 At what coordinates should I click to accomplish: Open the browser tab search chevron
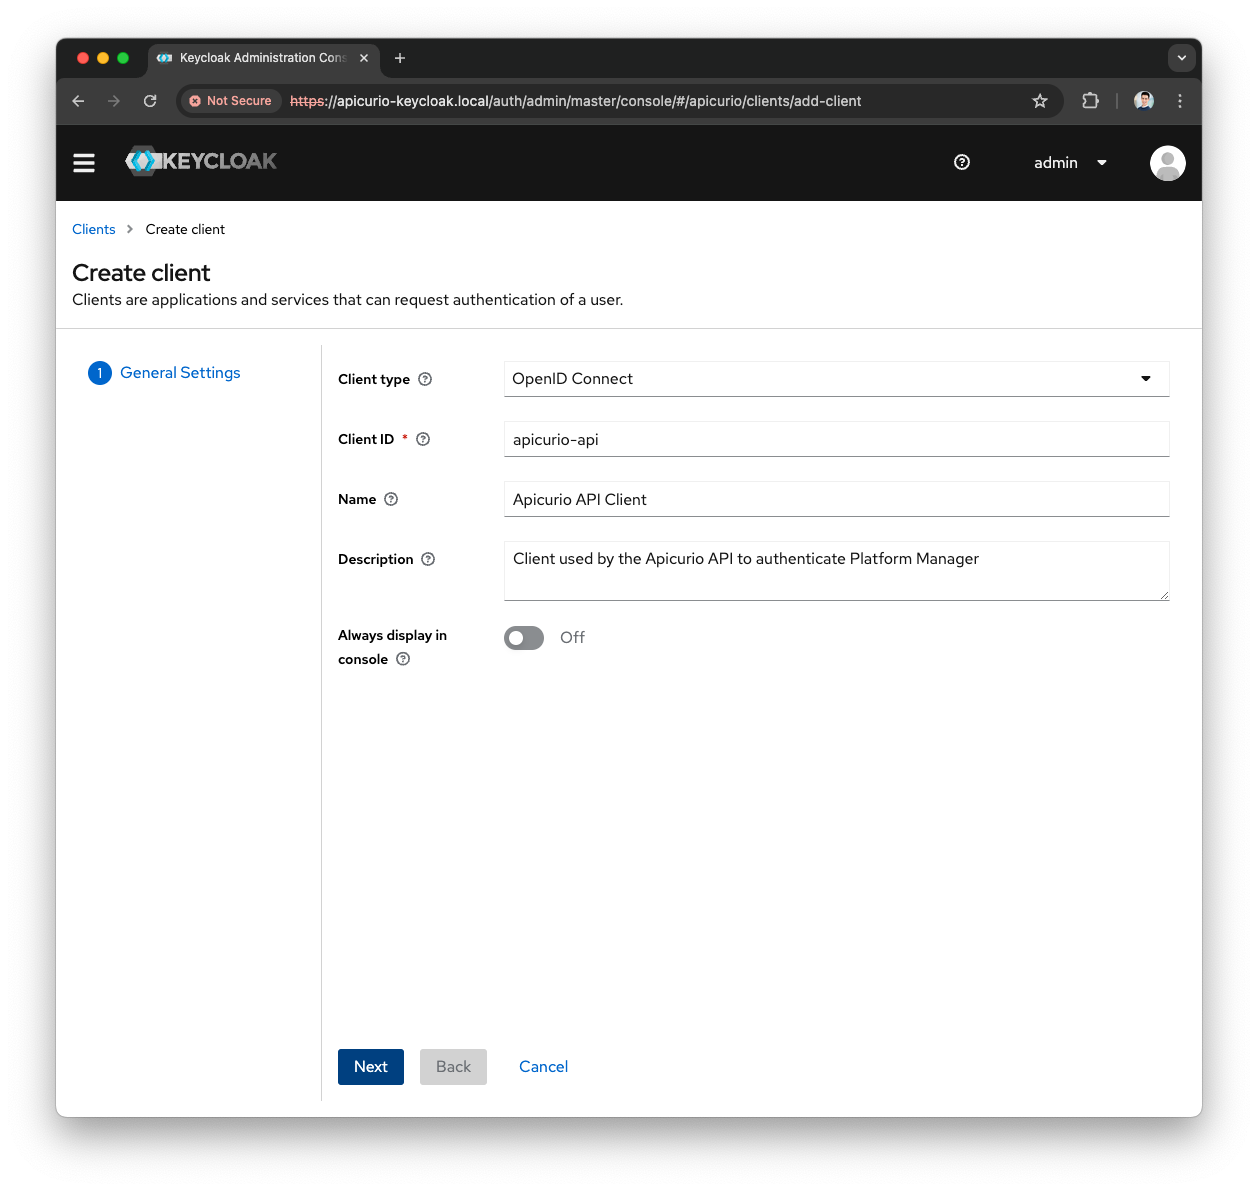pyautogui.click(x=1181, y=58)
